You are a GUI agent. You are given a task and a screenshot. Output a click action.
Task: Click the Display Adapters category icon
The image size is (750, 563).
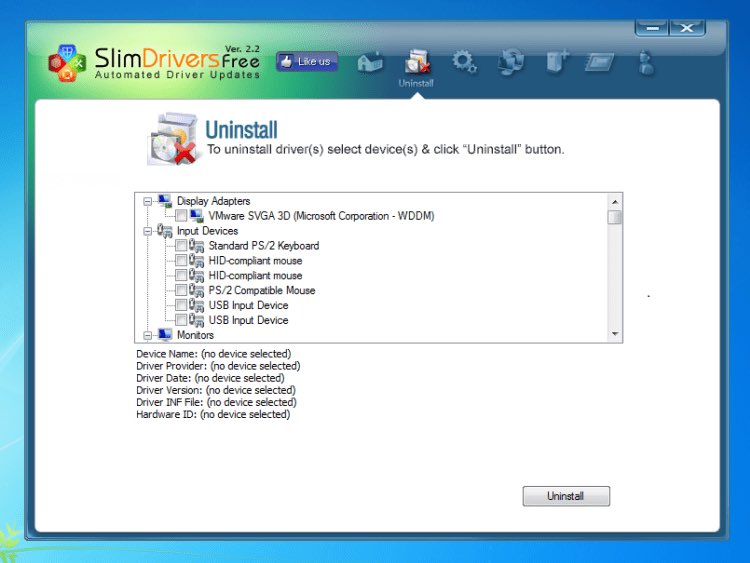coord(165,201)
